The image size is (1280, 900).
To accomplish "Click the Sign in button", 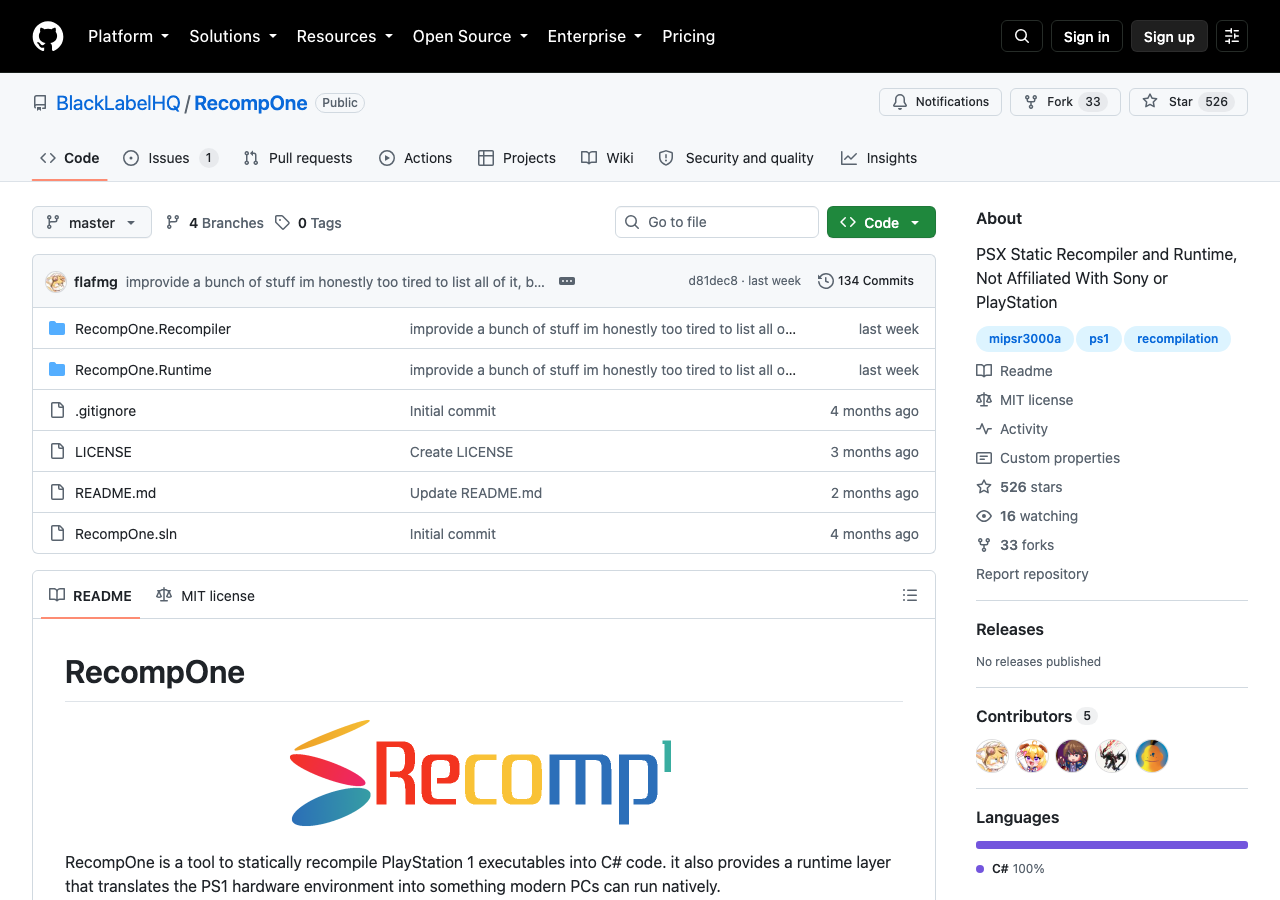I will pyautogui.click(x=1087, y=36).
